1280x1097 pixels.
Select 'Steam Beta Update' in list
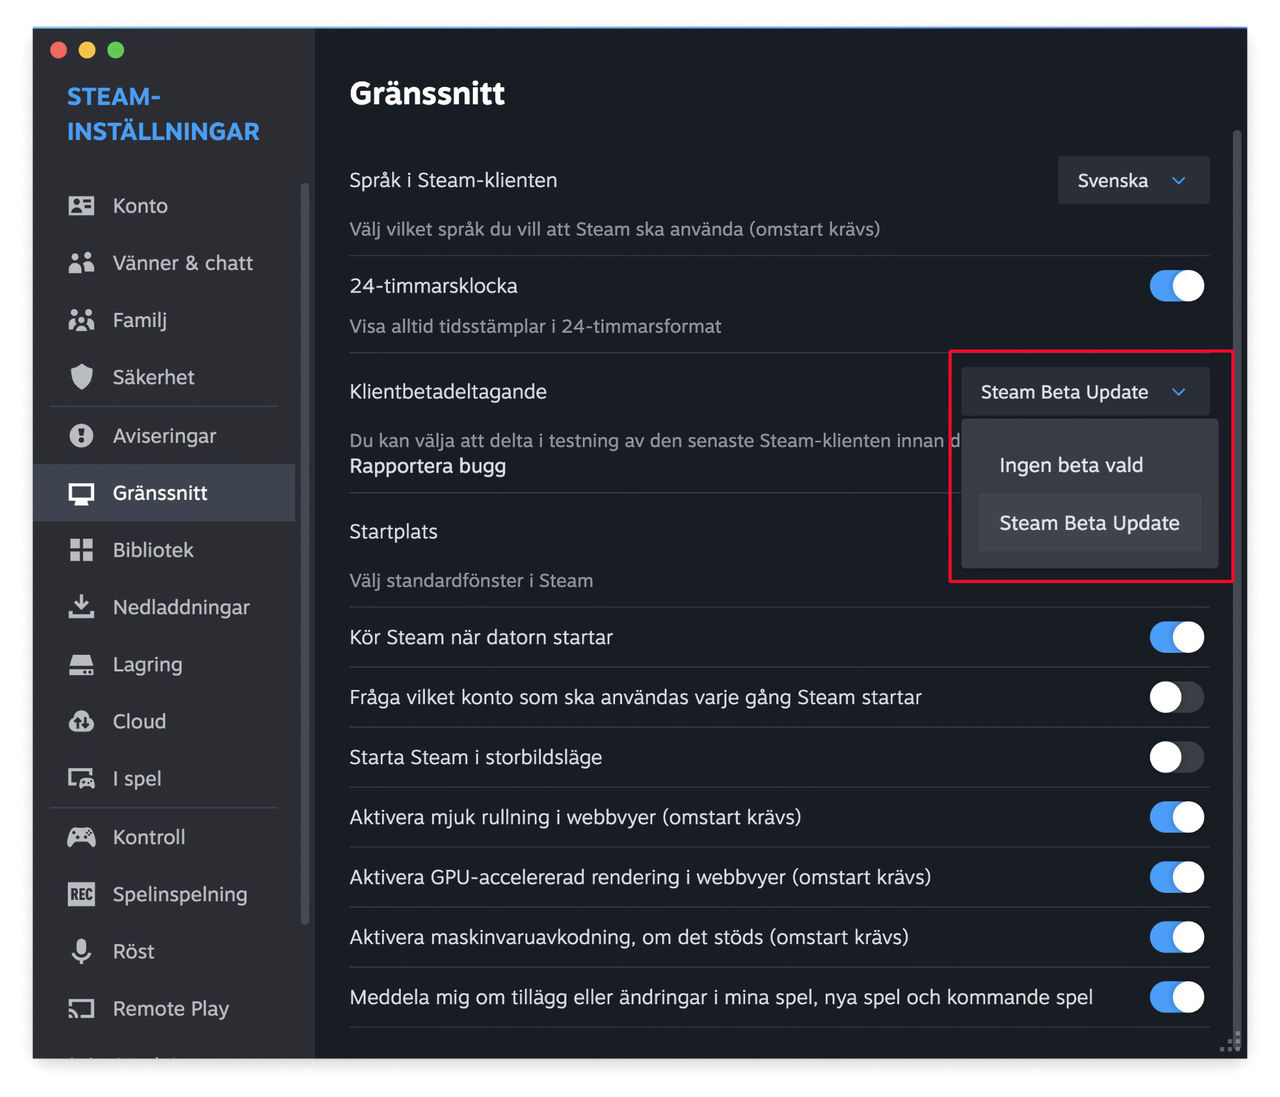point(1089,523)
